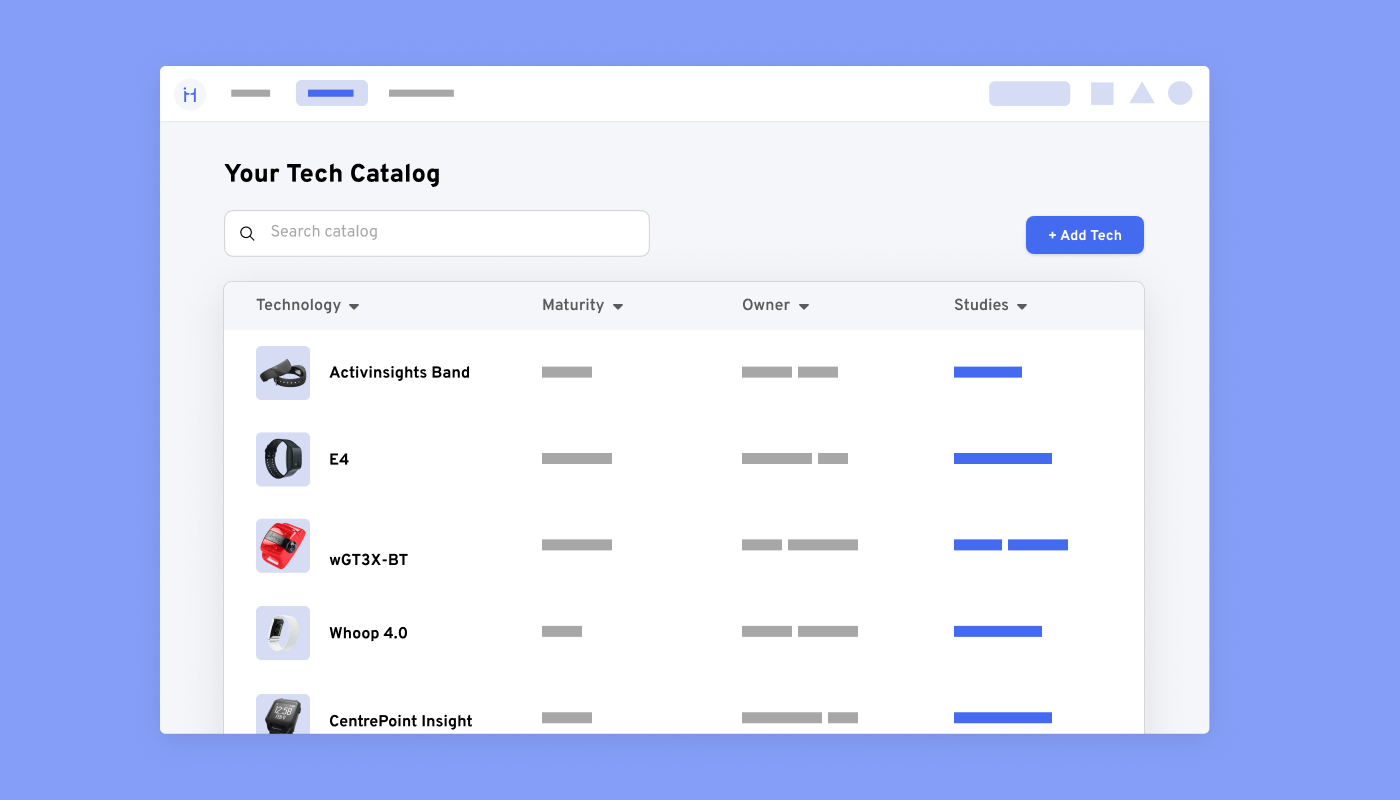This screenshot has height=800, width=1400.
Task: Expand the Owner column sort arrow
Action: [x=804, y=307]
